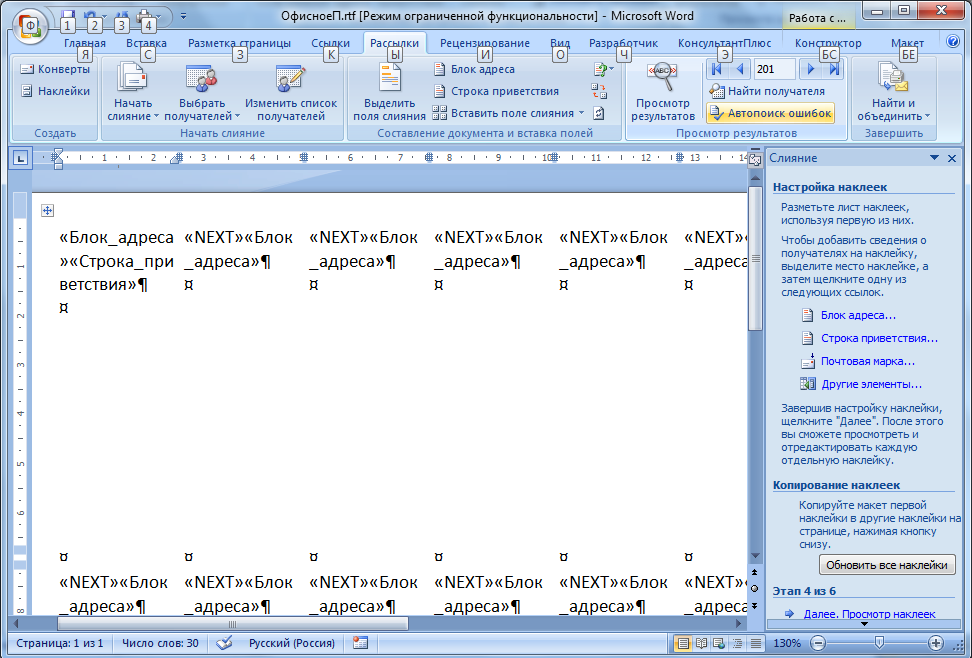Expand Выбрать получателей dropdown arrow
This screenshot has width=972, height=658.
tap(237, 116)
